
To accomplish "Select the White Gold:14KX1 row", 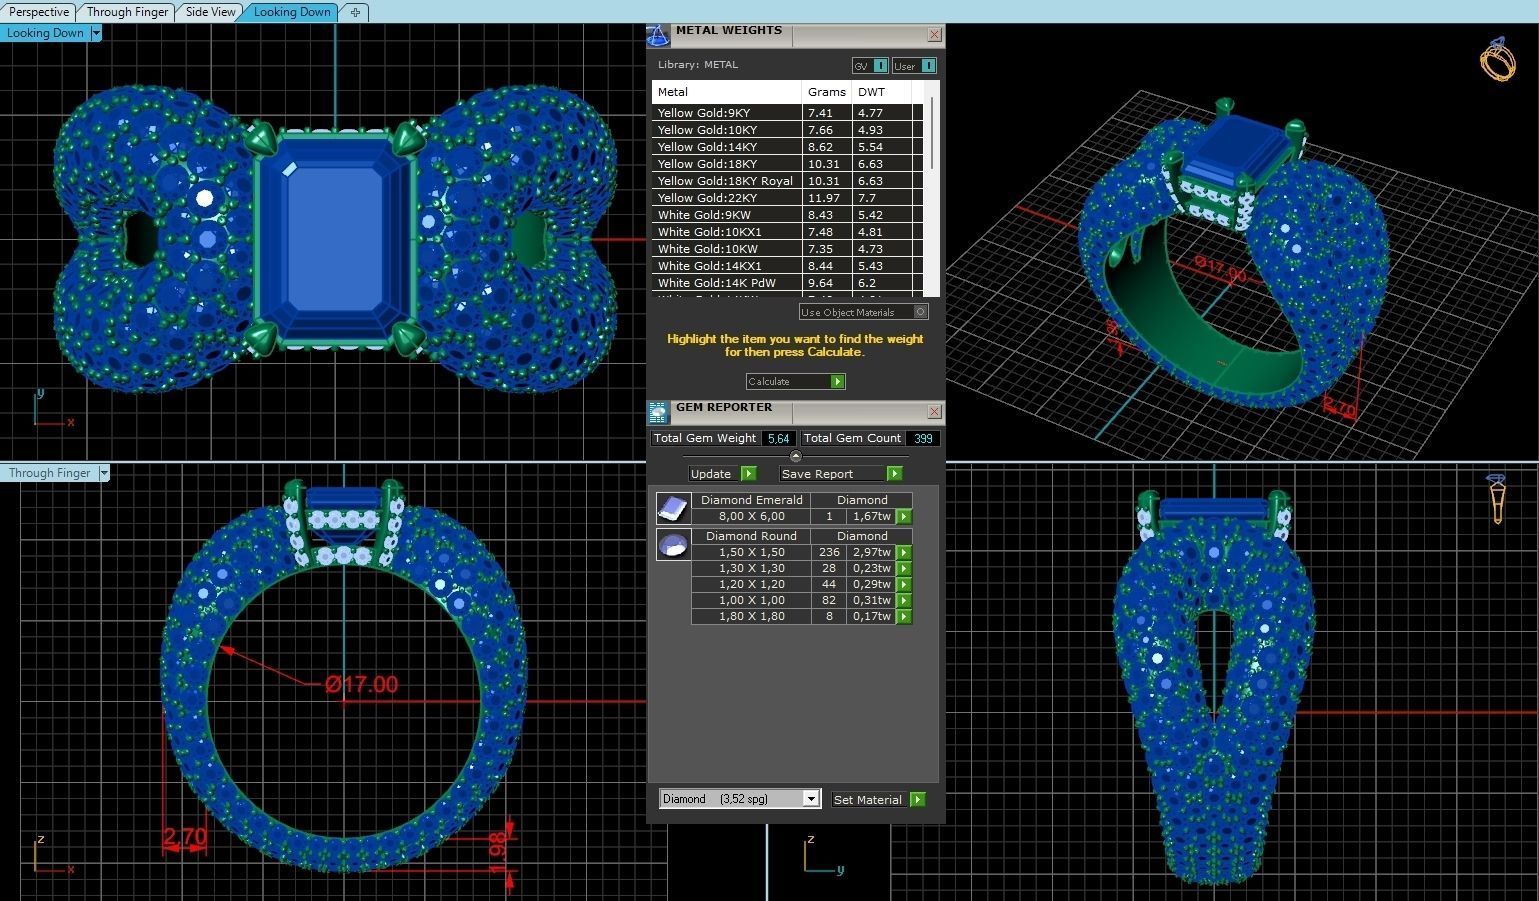I will pyautogui.click(x=786, y=266).
